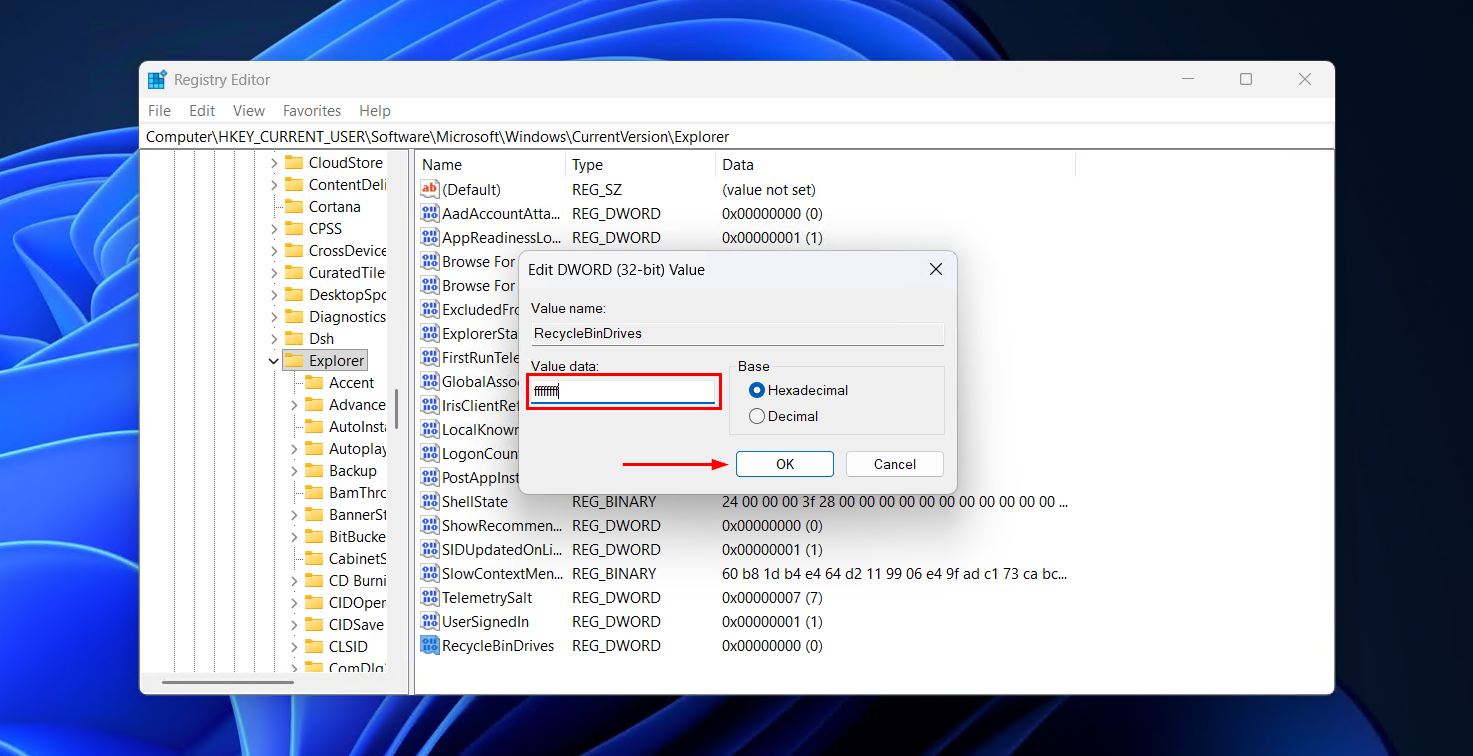Screen dimensions: 1473x756
Task: Expand the CPSS tree node
Action: pos(274,228)
